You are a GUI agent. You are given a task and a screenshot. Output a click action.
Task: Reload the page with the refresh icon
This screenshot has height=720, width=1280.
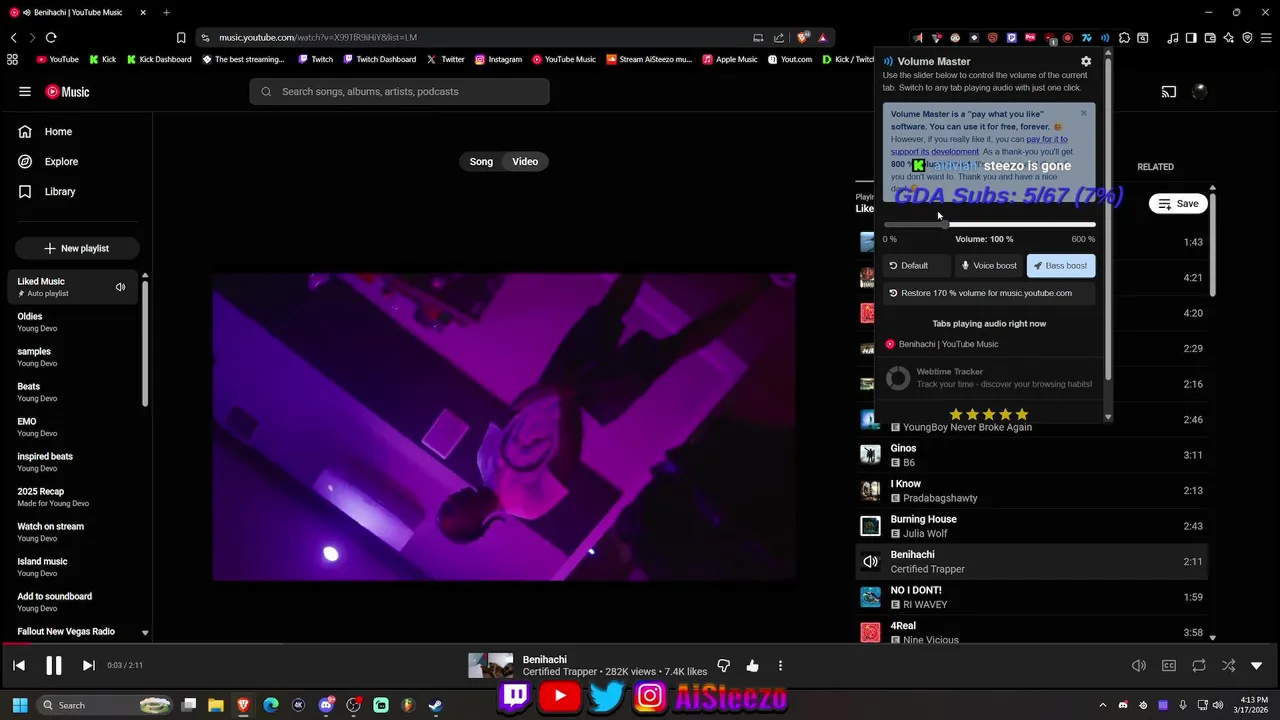click(x=51, y=37)
